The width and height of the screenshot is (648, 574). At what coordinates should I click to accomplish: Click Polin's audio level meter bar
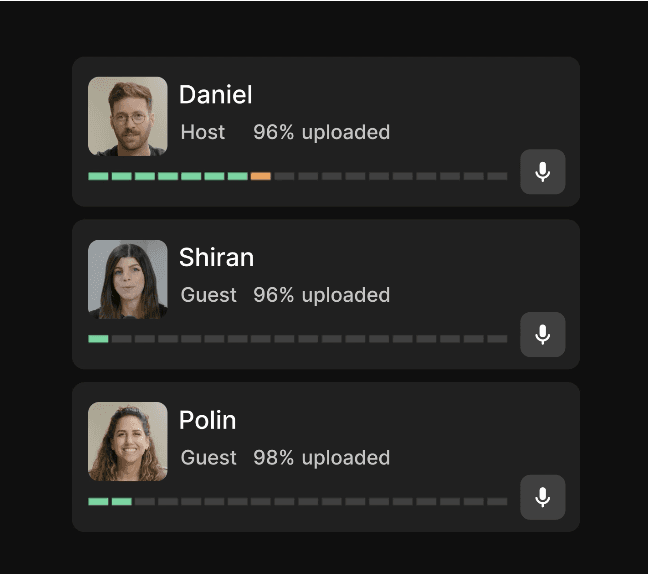click(x=298, y=502)
